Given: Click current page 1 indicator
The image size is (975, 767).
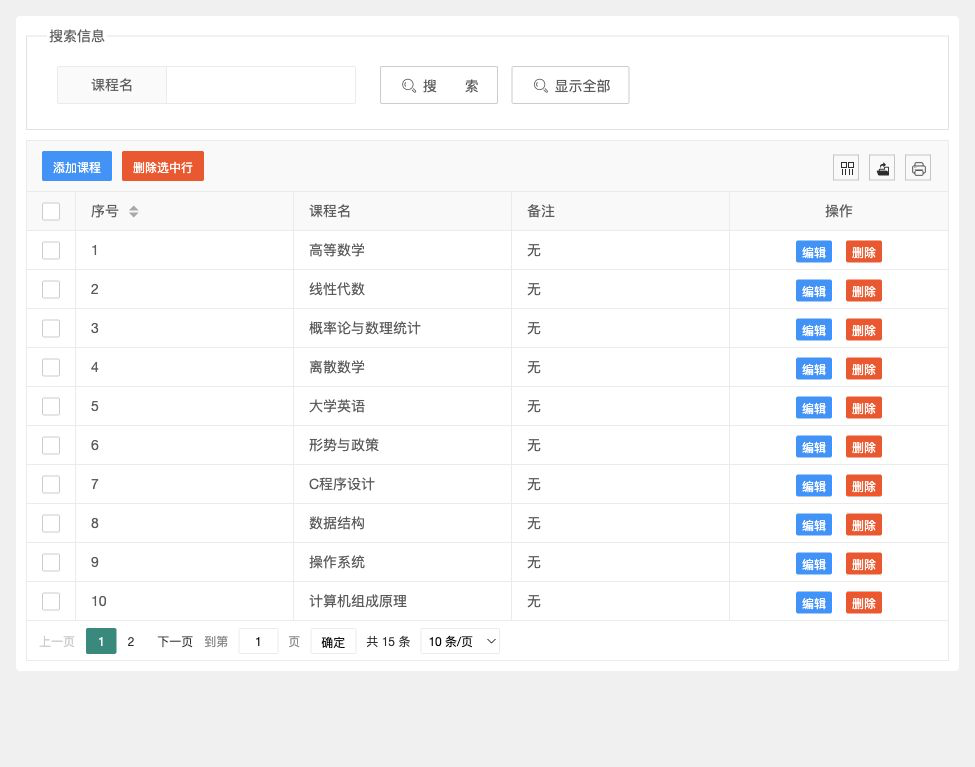Looking at the screenshot, I should [101, 641].
